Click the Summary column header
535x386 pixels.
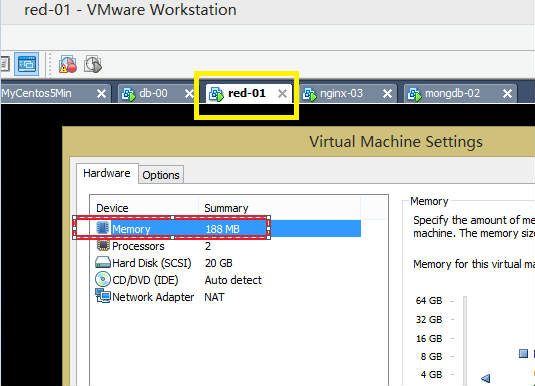coord(226,208)
